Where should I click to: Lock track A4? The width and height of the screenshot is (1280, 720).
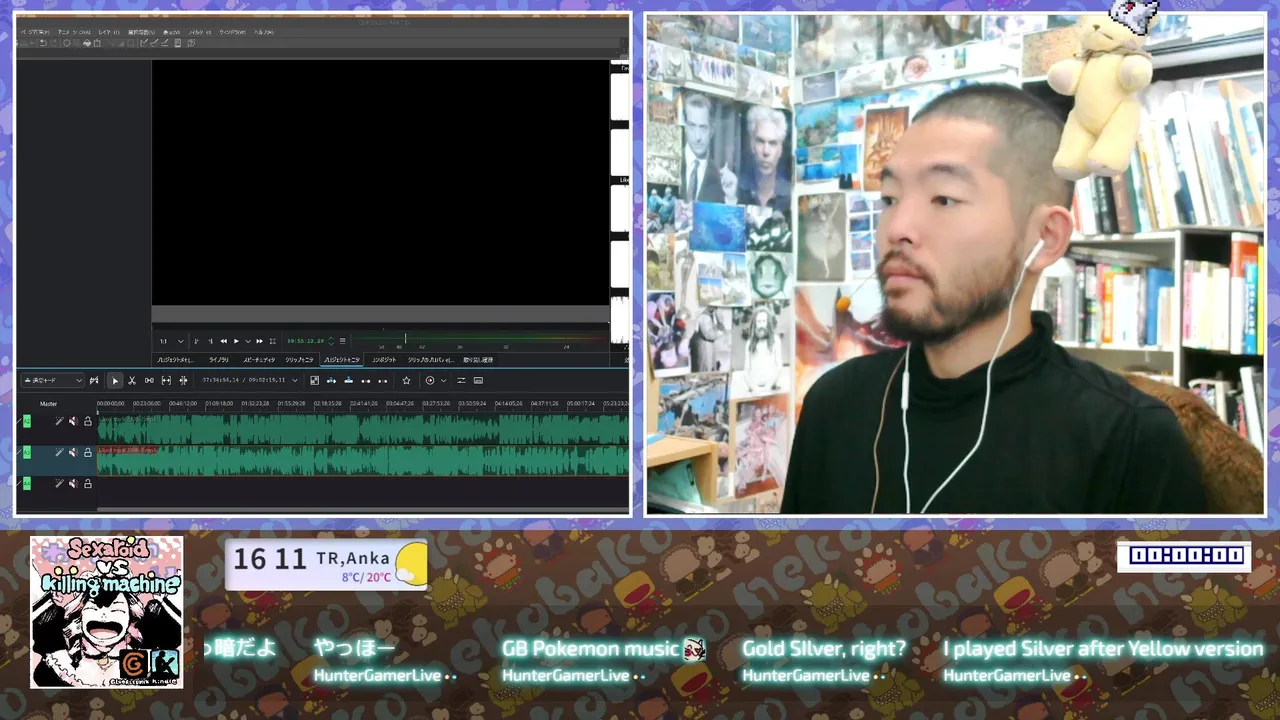click(x=88, y=484)
